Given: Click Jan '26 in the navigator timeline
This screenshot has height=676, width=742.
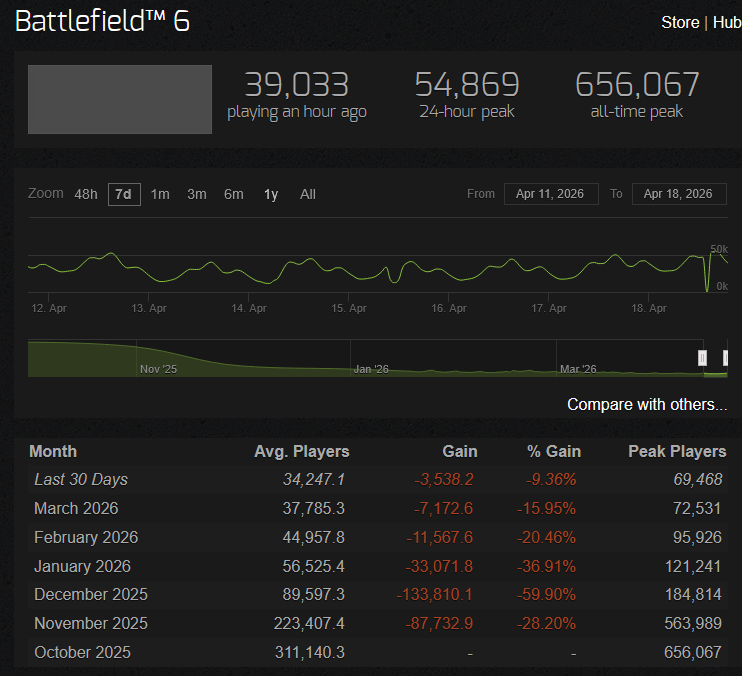Looking at the screenshot, I should click(371, 369).
